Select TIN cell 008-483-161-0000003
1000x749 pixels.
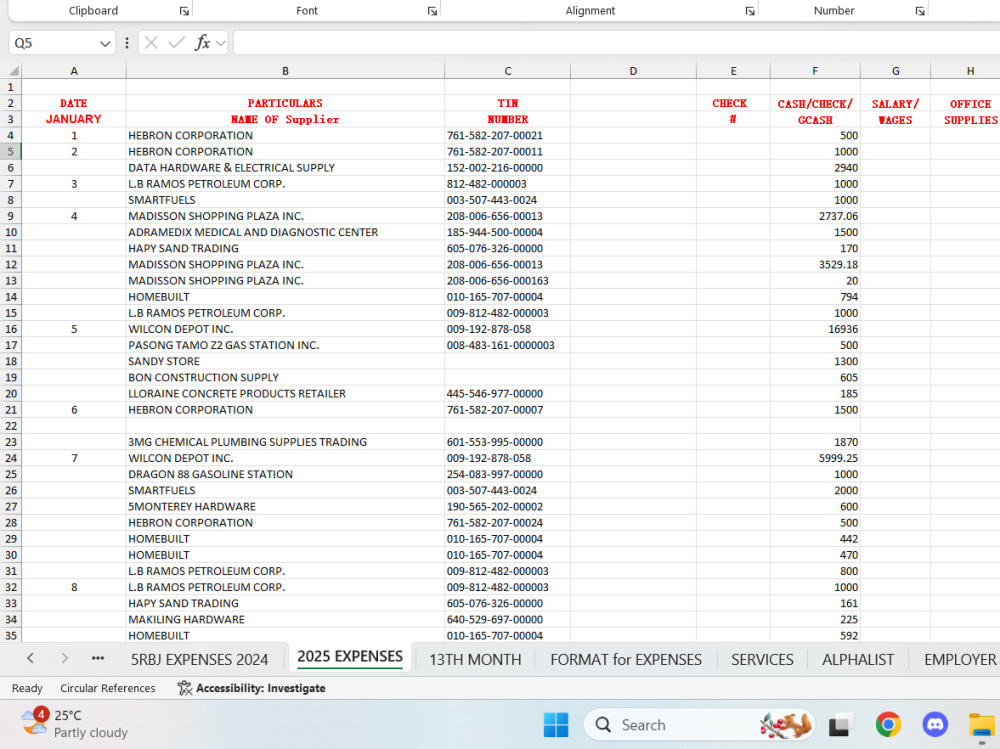(x=508, y=345)
